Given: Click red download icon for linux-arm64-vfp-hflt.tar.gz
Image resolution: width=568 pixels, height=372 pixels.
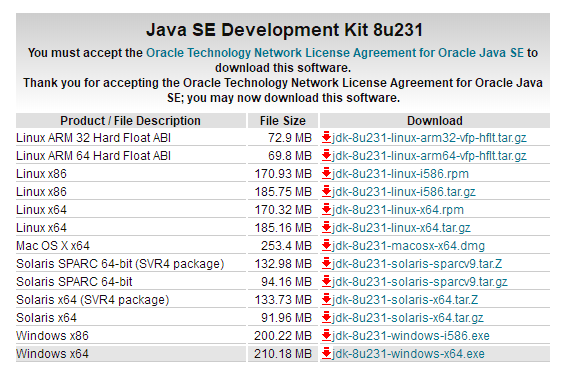Looking at the screenshot, I should (x=326, y=156).
